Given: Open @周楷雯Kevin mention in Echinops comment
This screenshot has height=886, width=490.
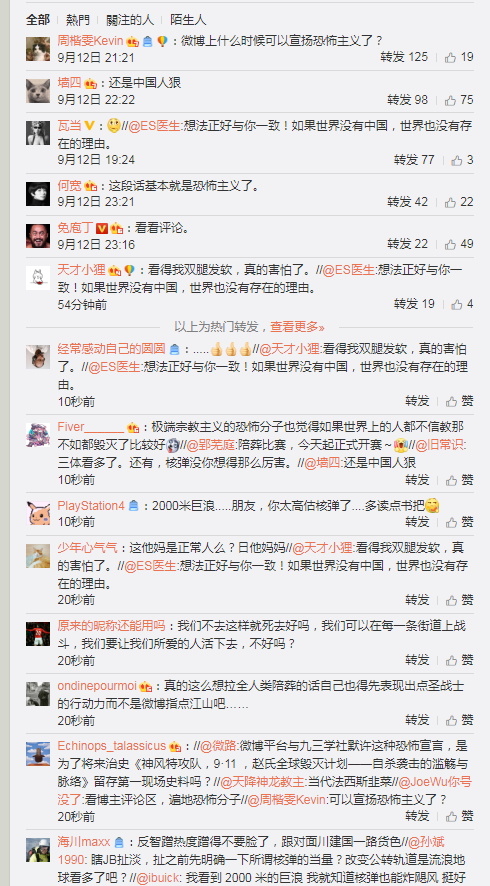Looking at the screenshot, I should pos(285,800).
